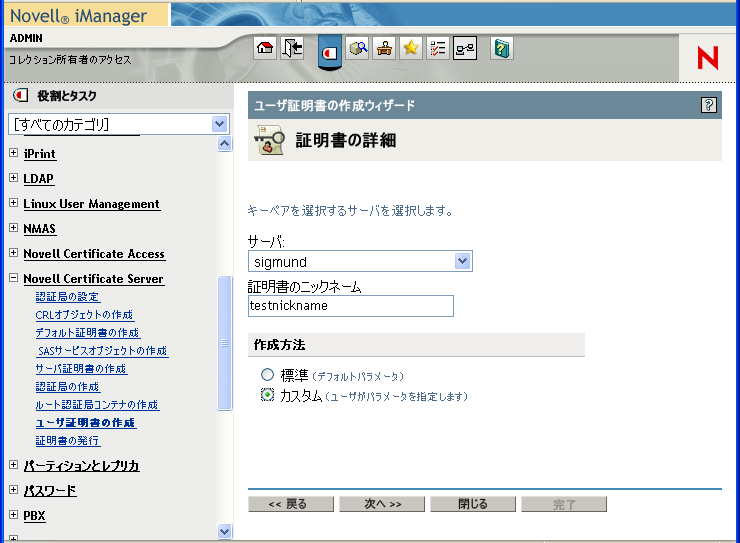Click the Configure desk icon
This screenshot has height=543, width=740.
(x=384, y=48)
